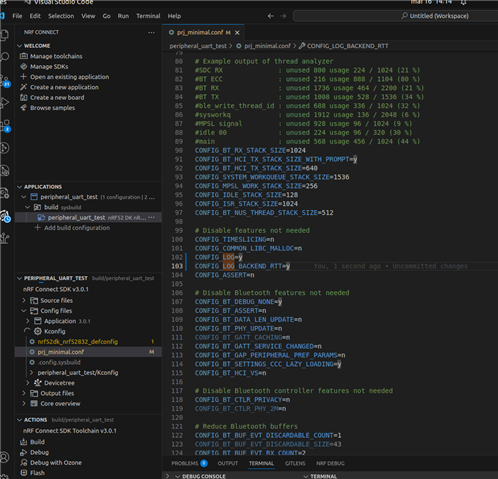Click peripheral_uart_test breadcrumb segment
The width and height of the screenshot is (498, 479).
pos(198,46)
